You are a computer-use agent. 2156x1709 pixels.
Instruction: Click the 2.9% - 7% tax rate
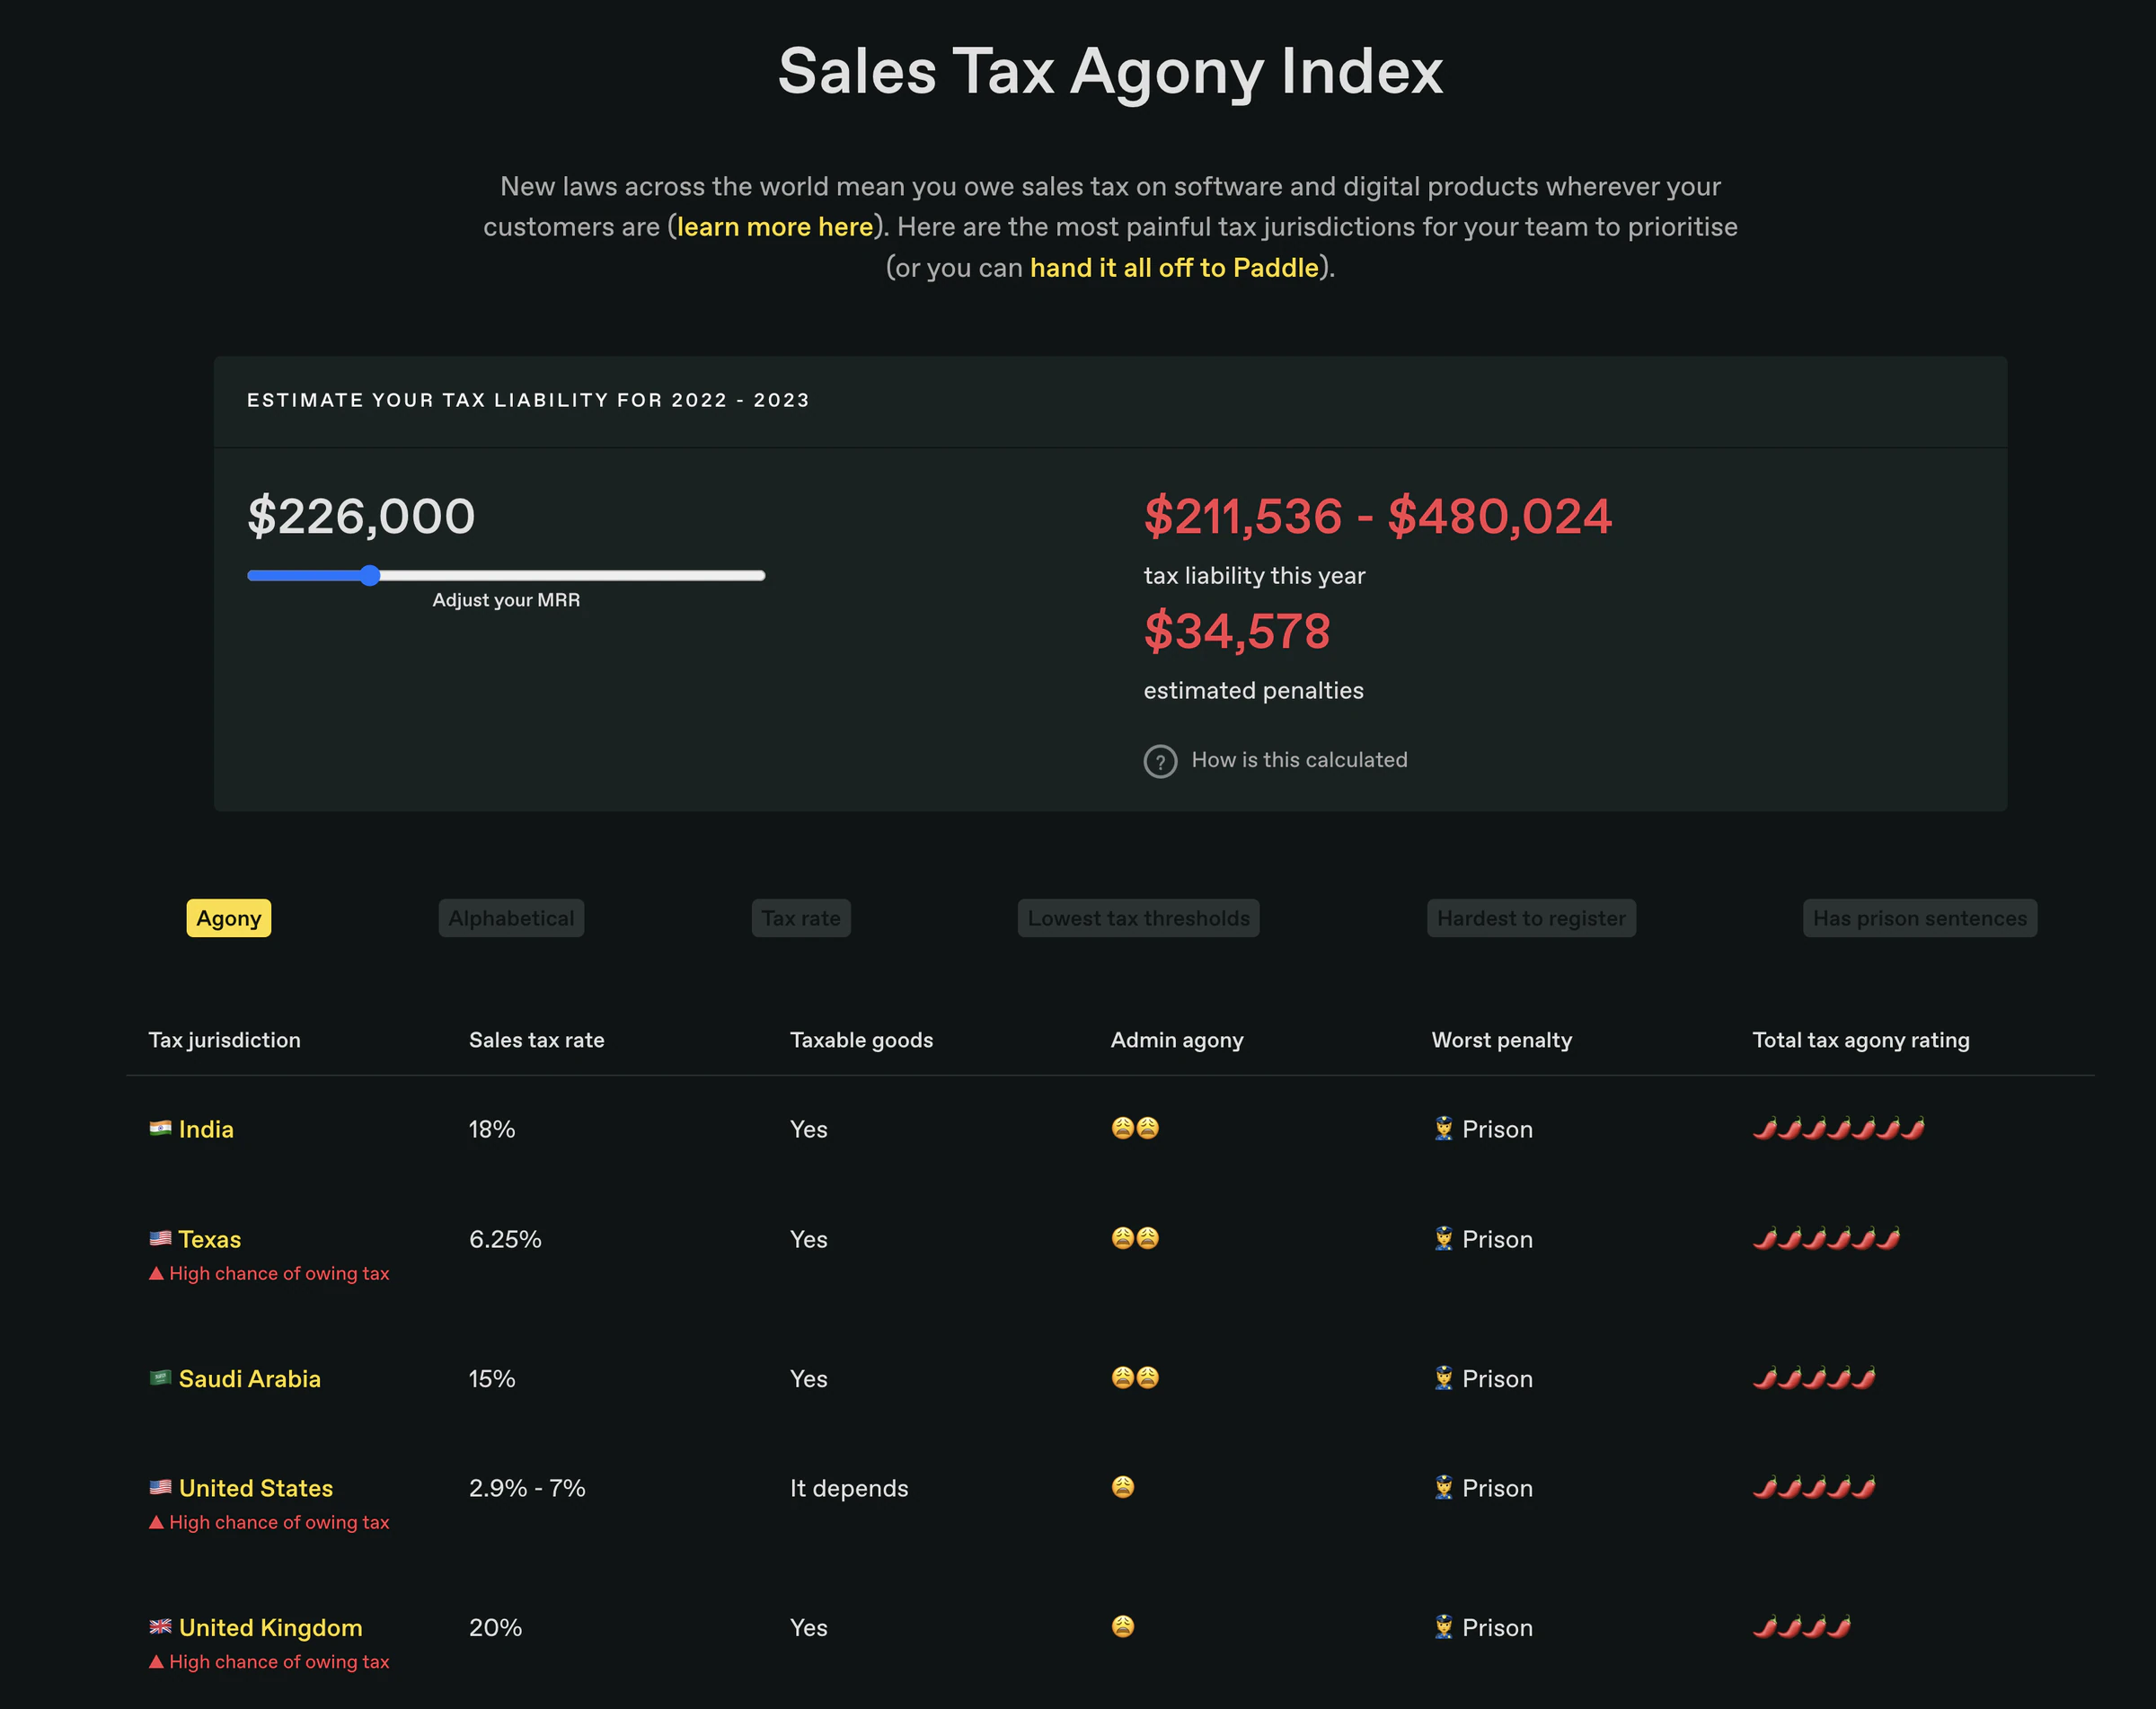527,1488
